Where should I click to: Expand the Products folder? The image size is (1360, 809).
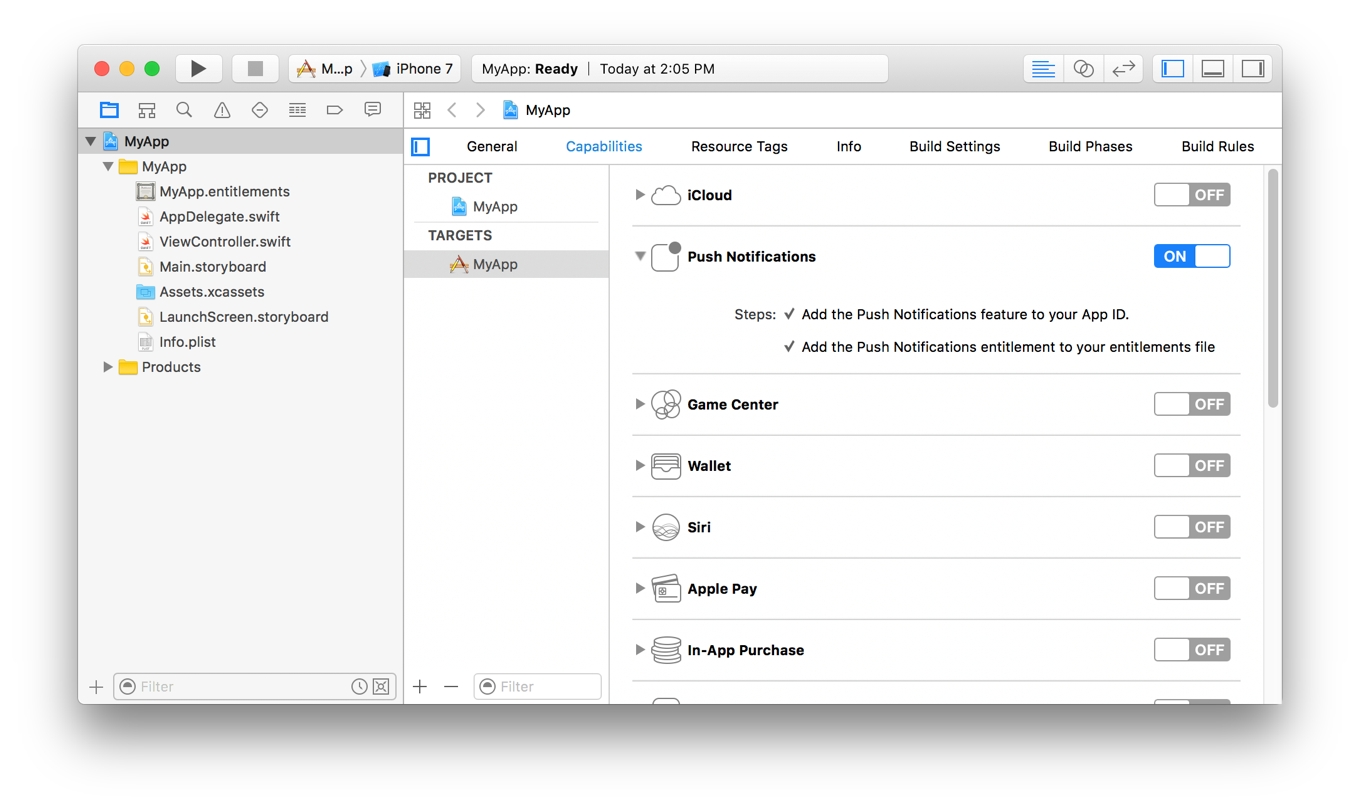[108, 367]
